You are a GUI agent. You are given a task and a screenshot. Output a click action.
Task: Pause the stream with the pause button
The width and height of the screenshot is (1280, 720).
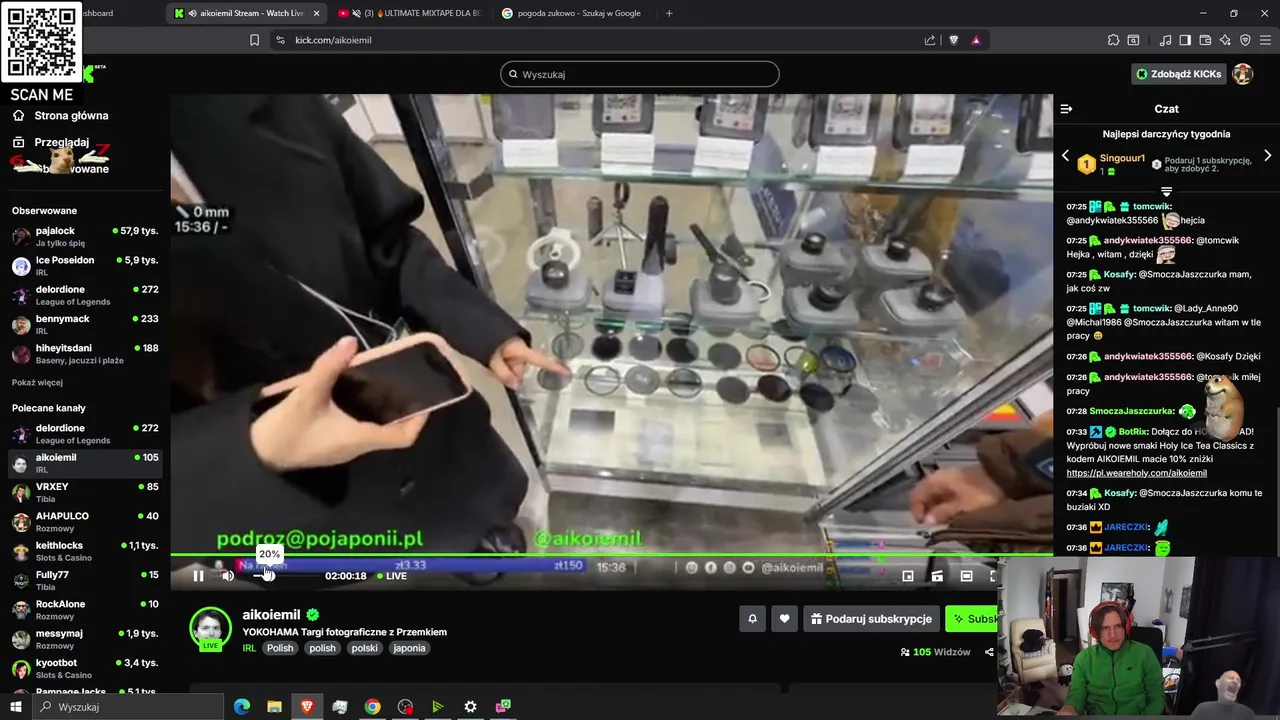click(x=198, y=576)
